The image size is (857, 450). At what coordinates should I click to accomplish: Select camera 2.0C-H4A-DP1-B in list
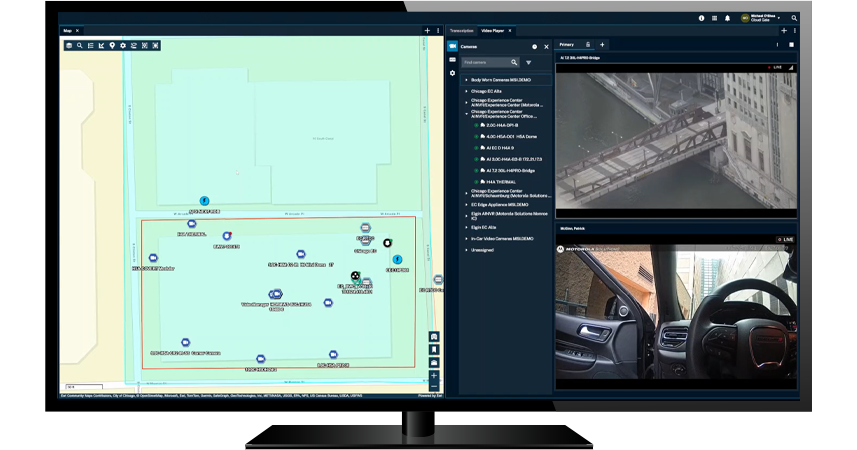tap(502, 125)
